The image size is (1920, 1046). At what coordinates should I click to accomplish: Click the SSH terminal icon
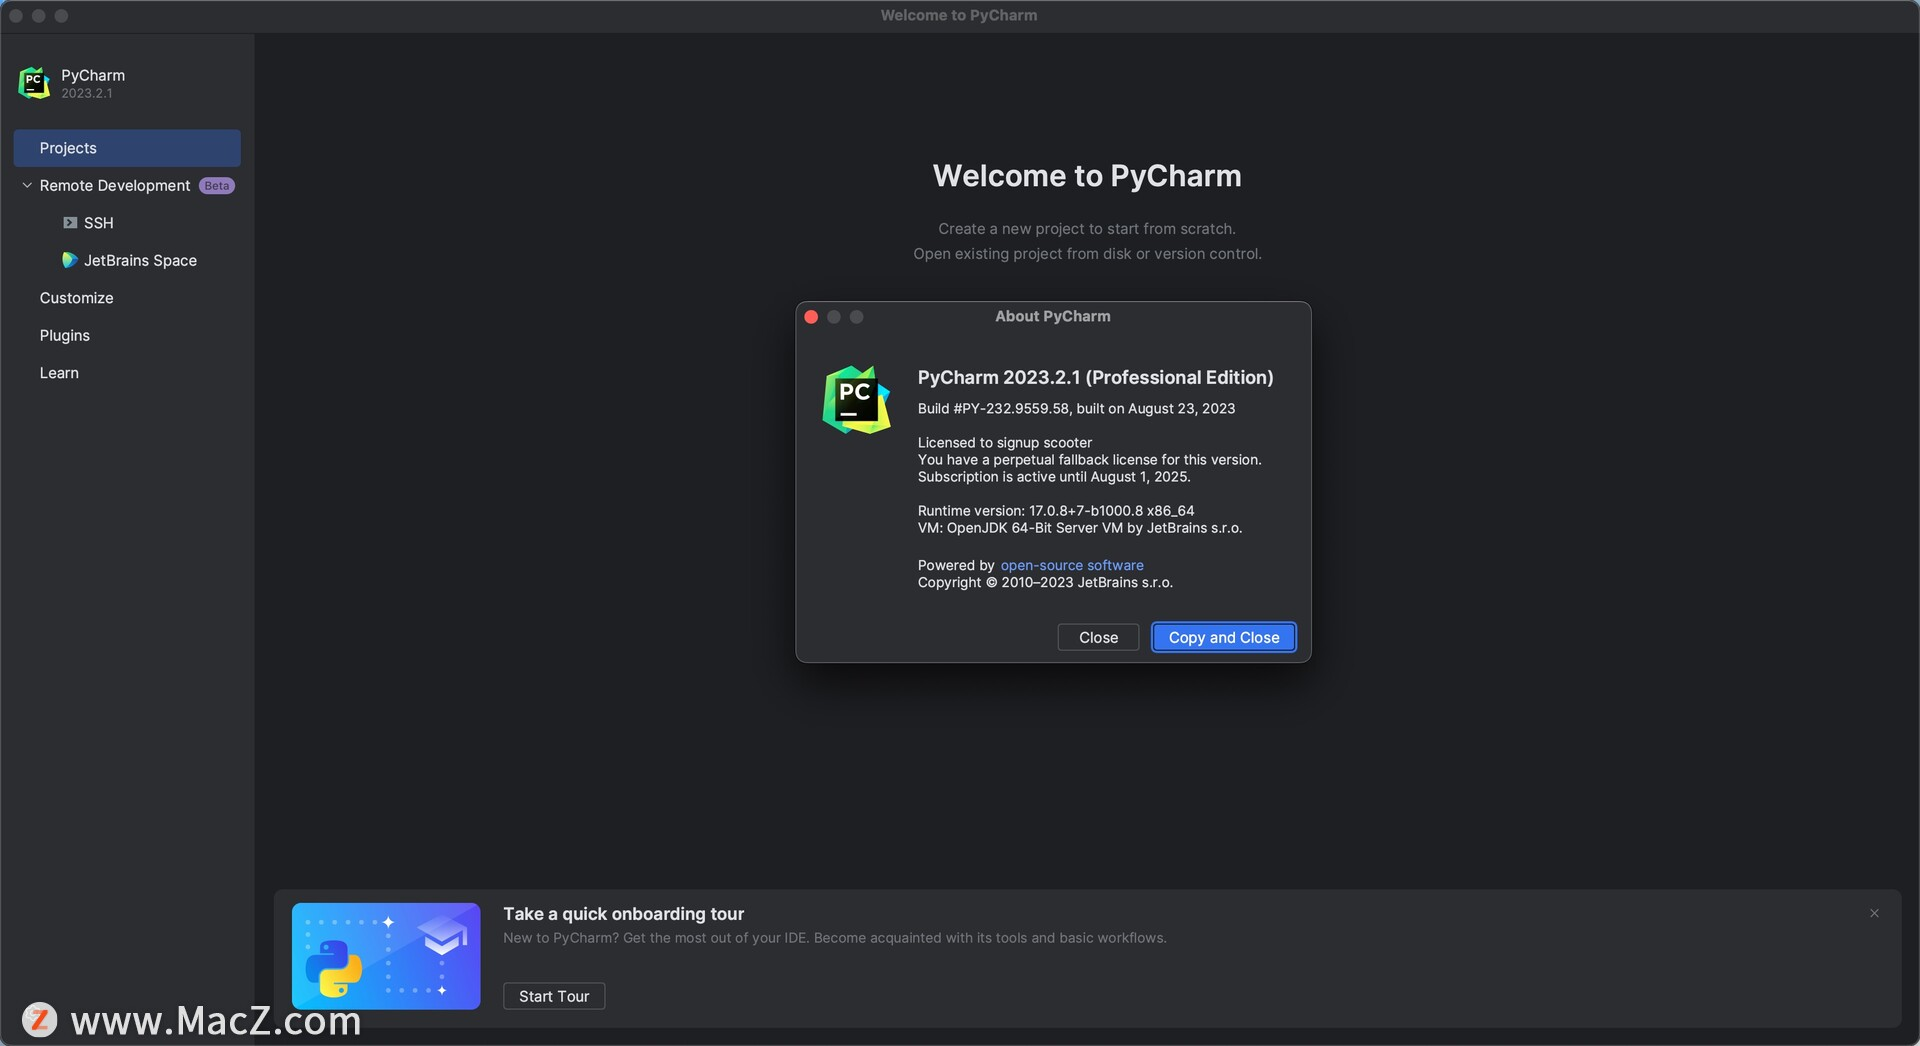pyautogui.click(x=70, y=223)
